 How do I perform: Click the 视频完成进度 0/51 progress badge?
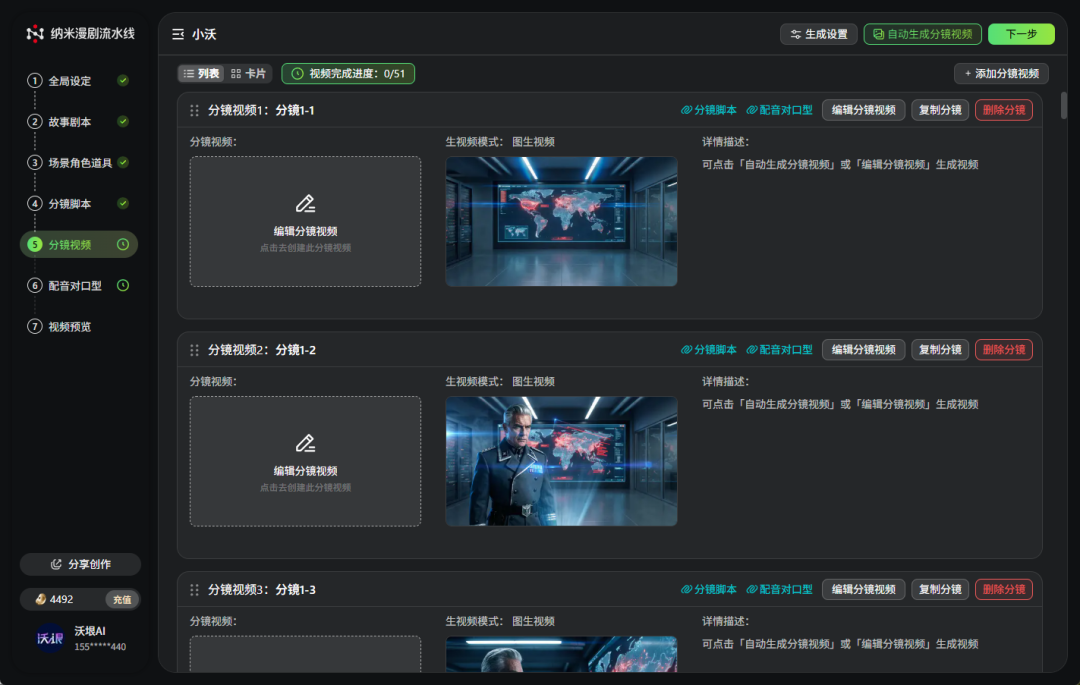point(347,73)
